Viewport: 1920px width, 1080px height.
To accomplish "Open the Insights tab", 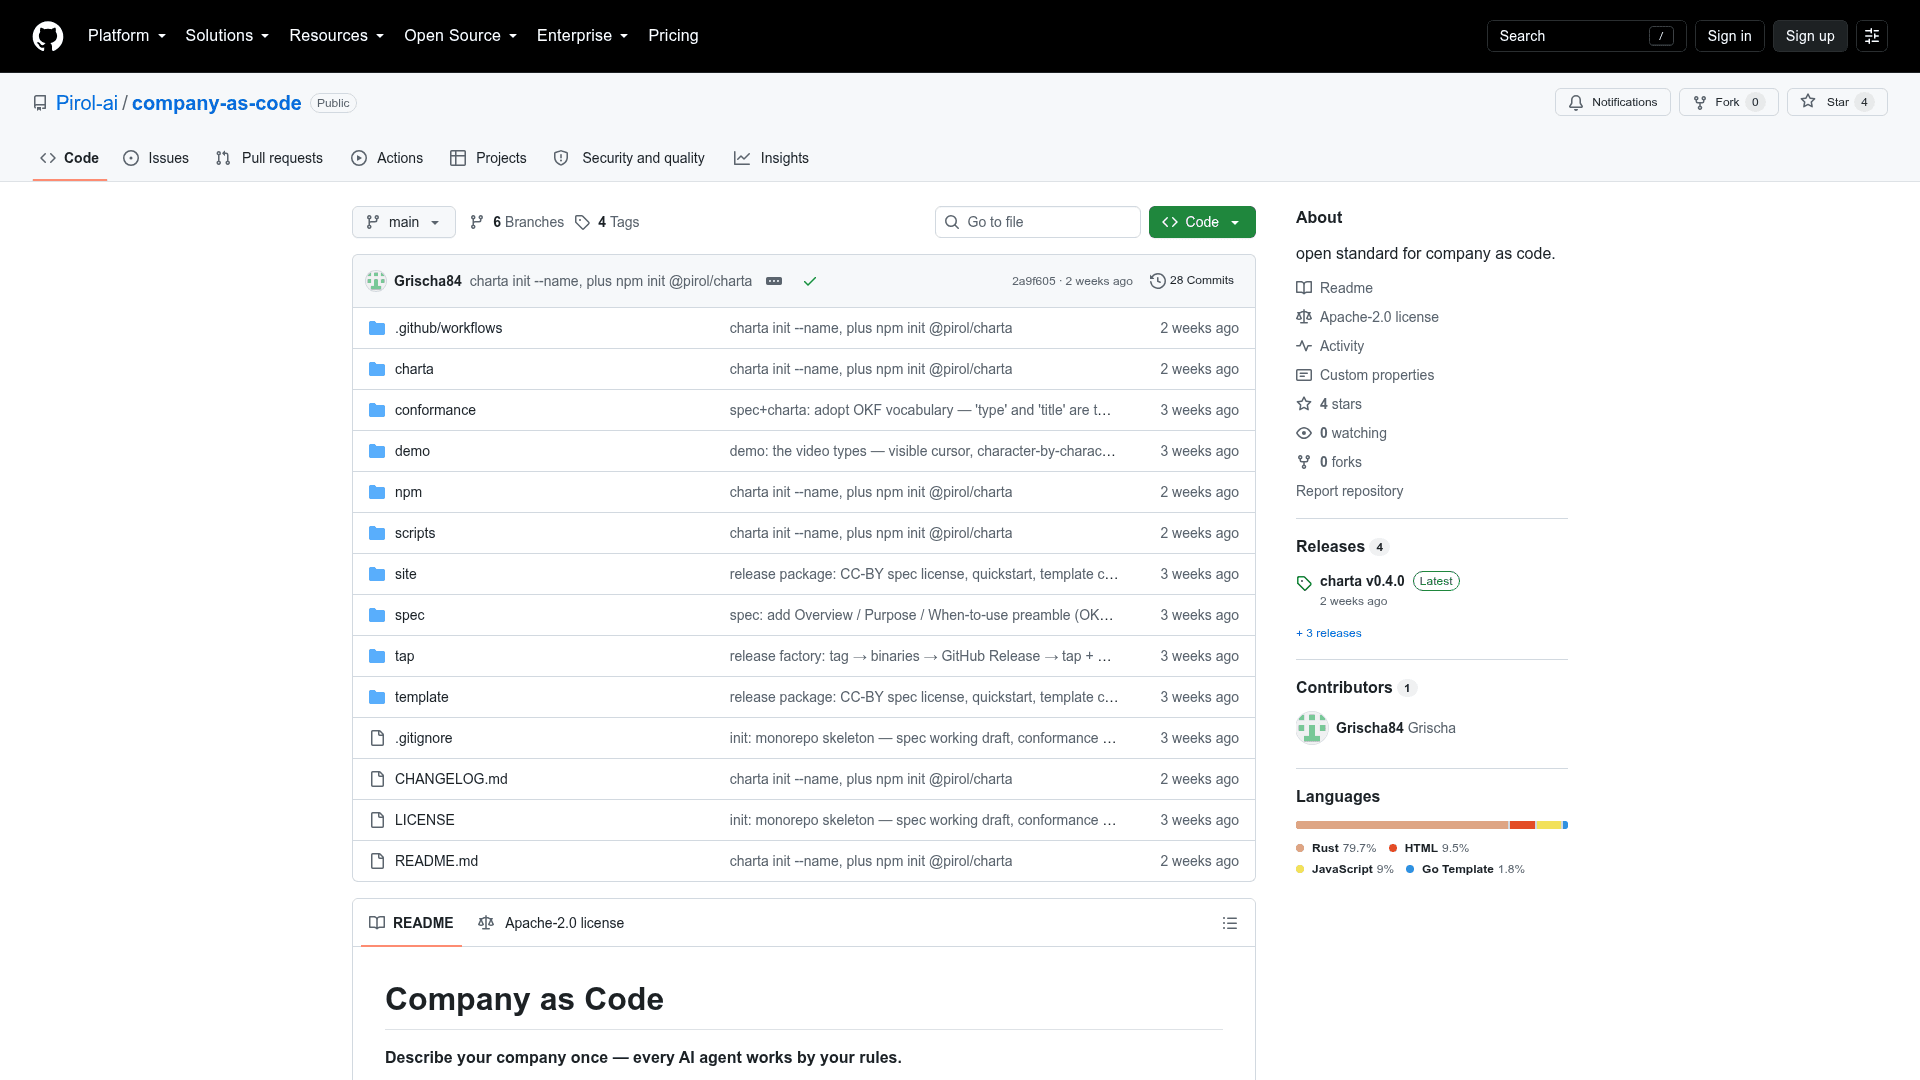I will pyautogui.click(x=771, y=158).
